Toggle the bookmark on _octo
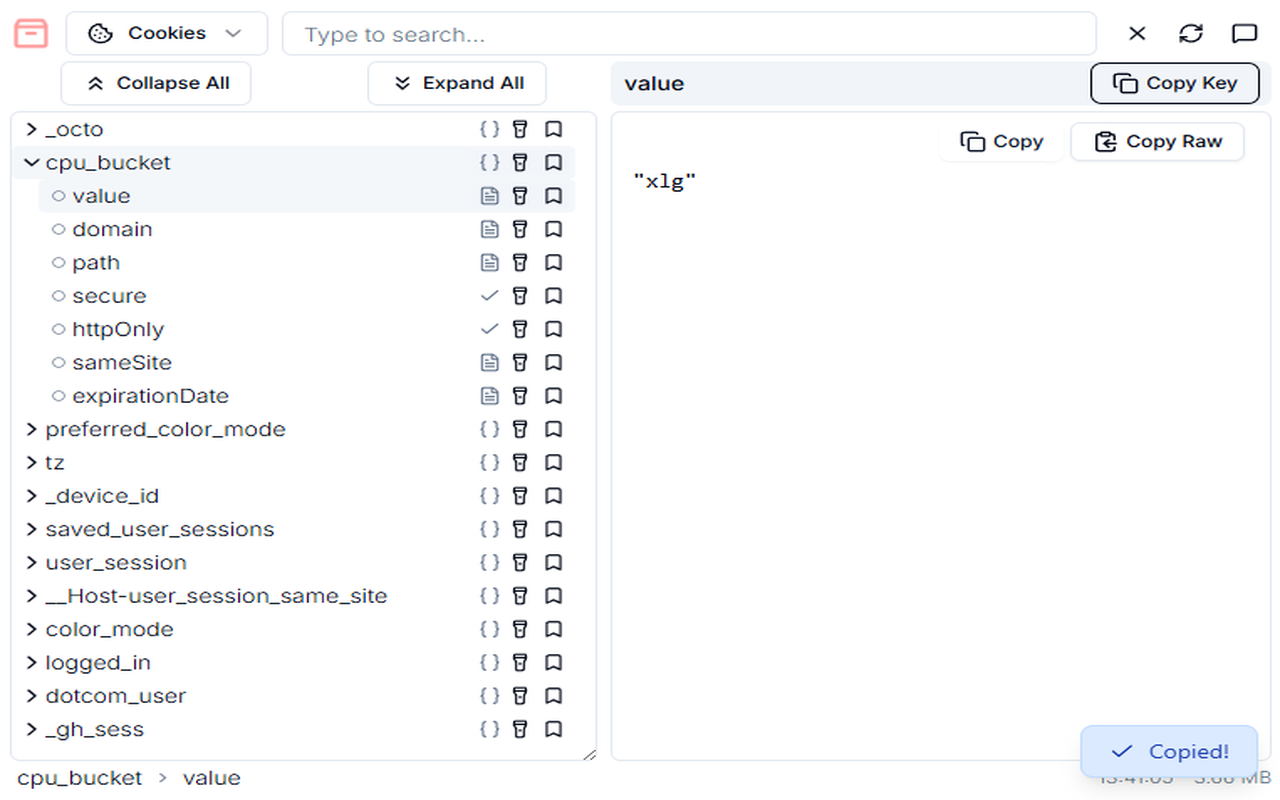Image resolution: width=1280 pixels, height=800 pixels. [554, 129]
